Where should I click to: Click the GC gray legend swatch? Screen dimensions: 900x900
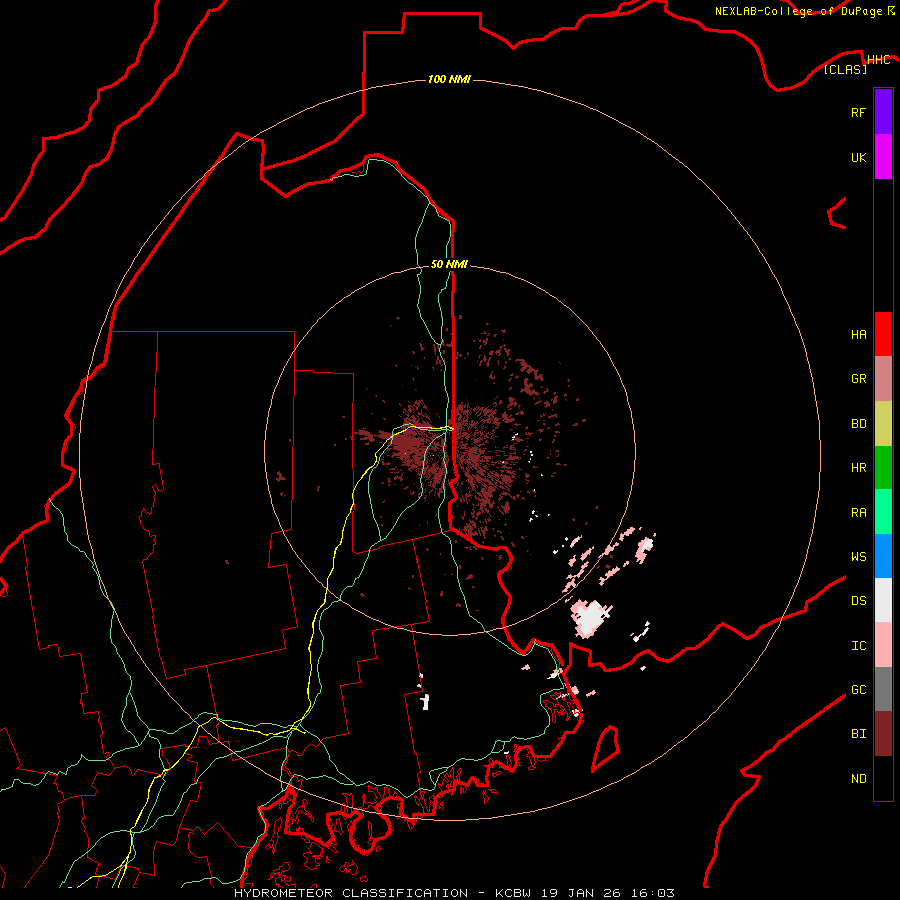tap(883, 689)
